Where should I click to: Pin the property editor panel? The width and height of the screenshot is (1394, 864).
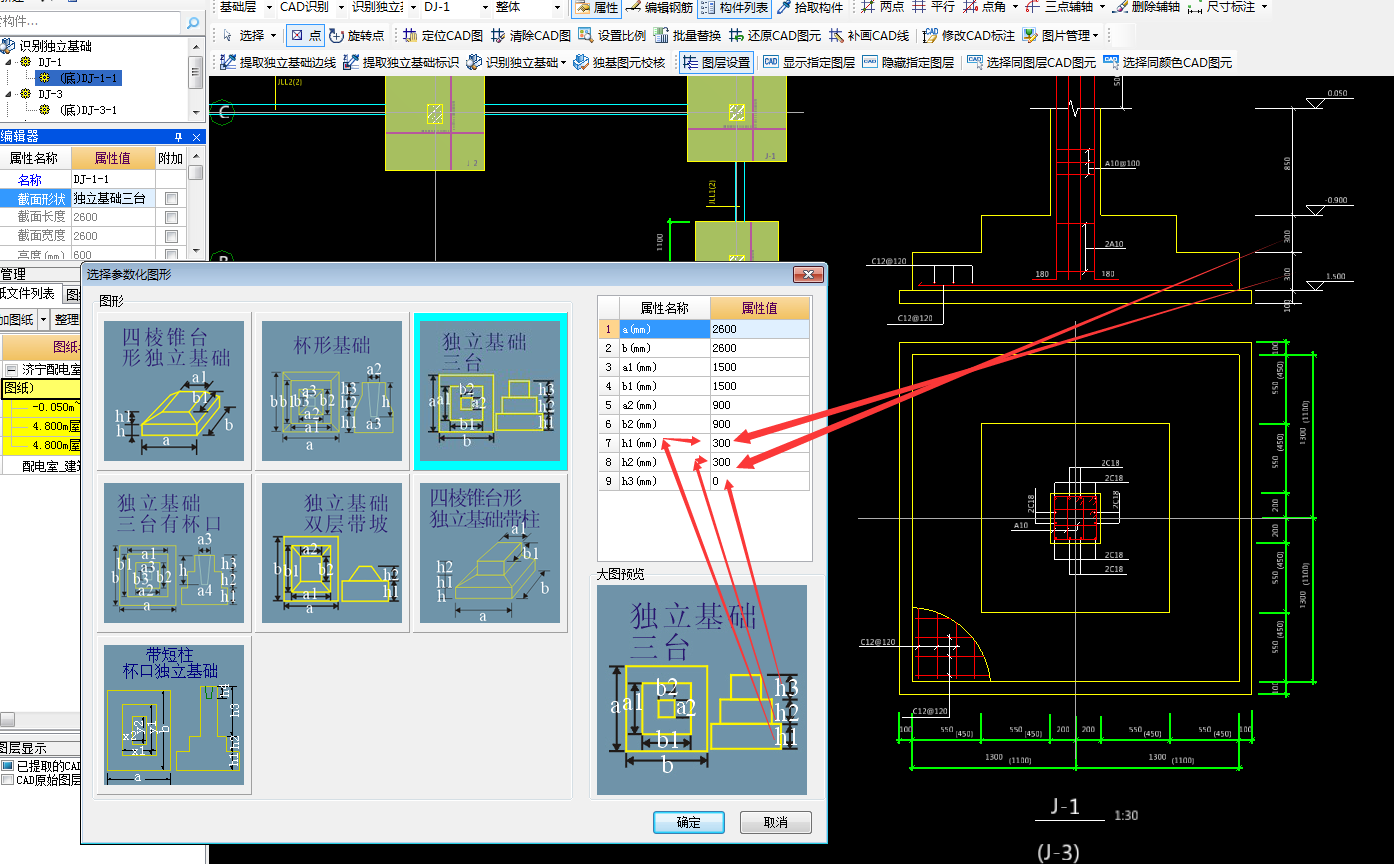point(179,137)
